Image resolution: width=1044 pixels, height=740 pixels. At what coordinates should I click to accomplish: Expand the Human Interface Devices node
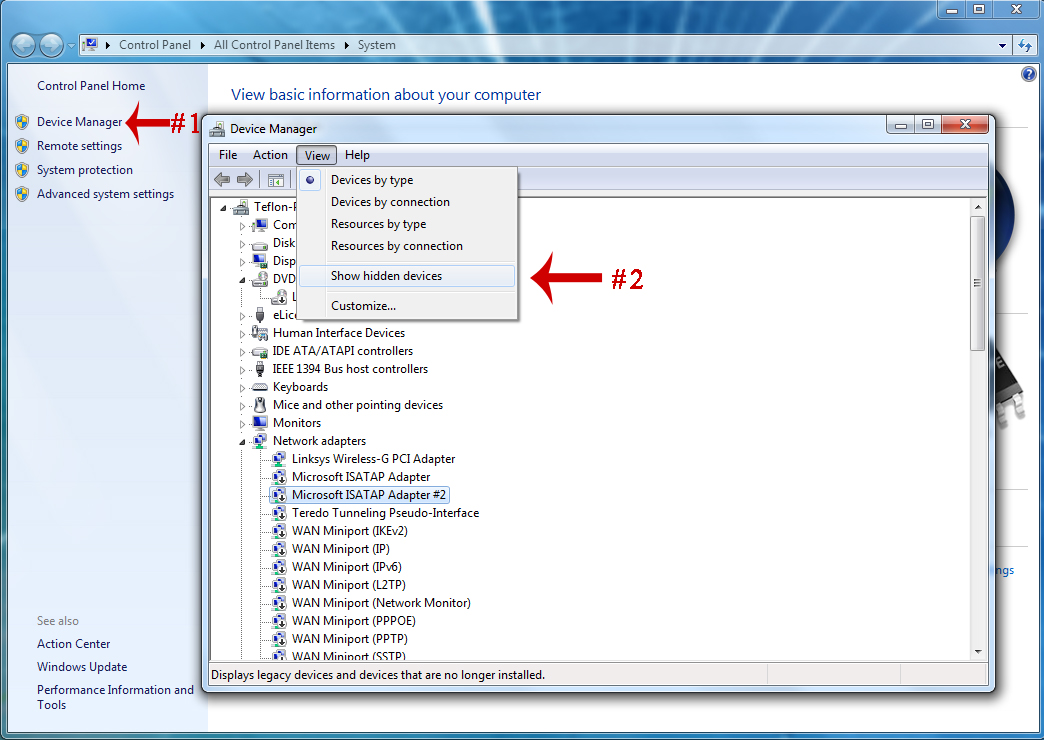[x=242, y=333]
